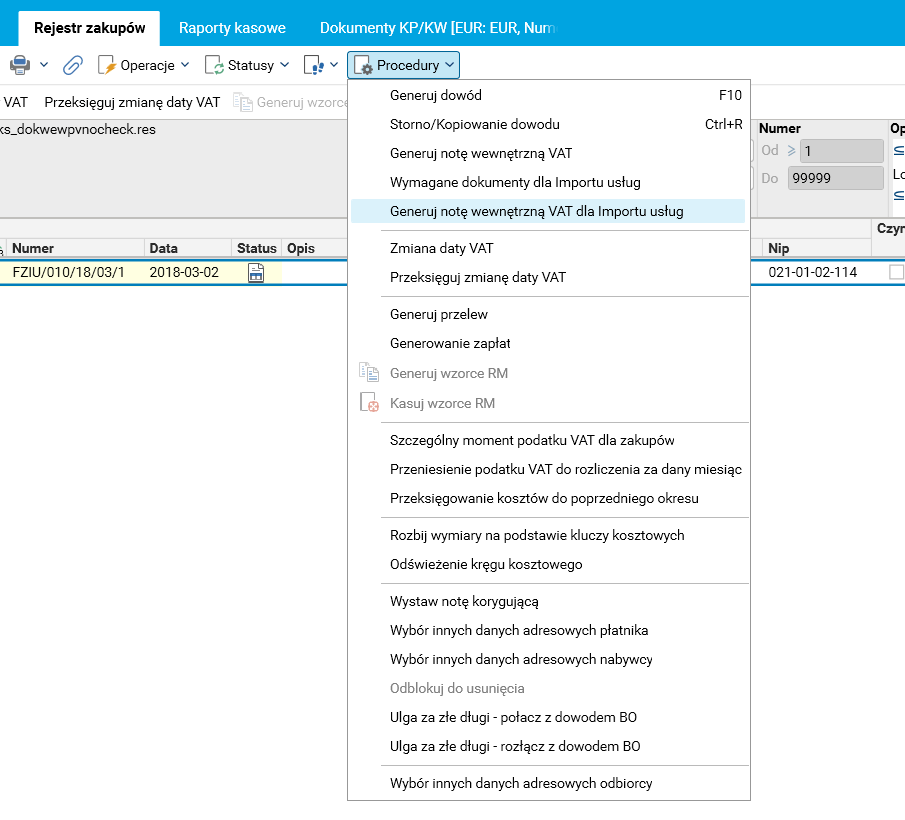Select Generuj notę wewnętrzną VAT dla Importu usług
The image size is (905, 820).
tap(548, 211)
